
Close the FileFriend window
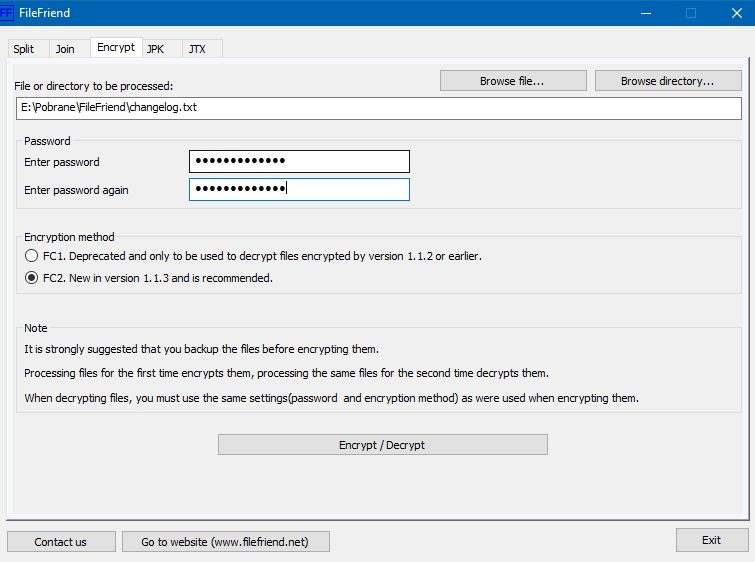tap(737, 13)
